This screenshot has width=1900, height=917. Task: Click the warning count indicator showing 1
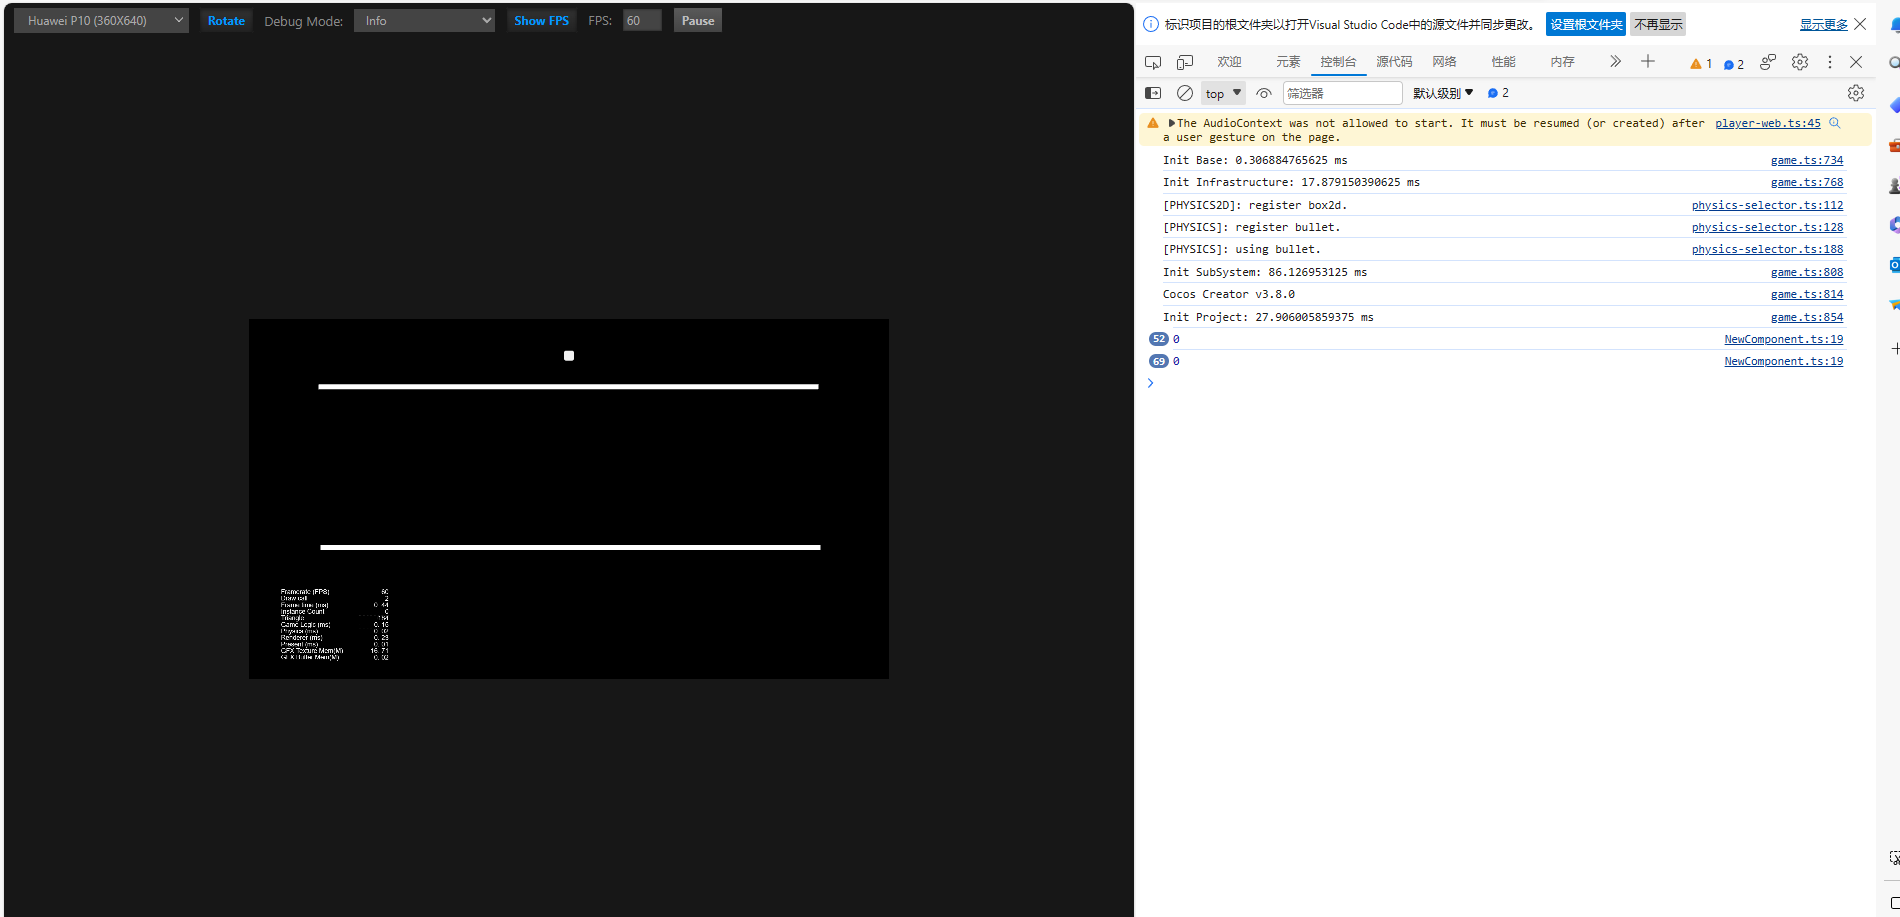point(1701,64)
